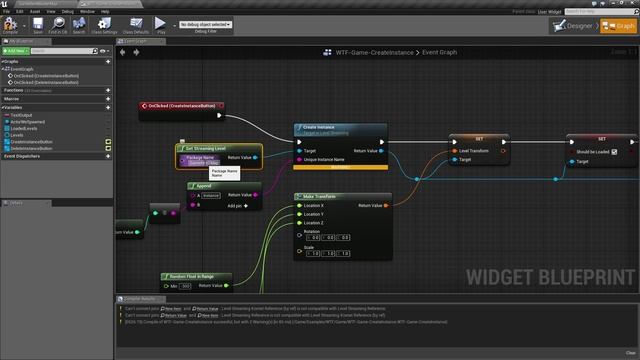Viewport: 640px width, 360px height.
Task: Click the Event Graph breadcrumb
Action: tap(440, 52)
